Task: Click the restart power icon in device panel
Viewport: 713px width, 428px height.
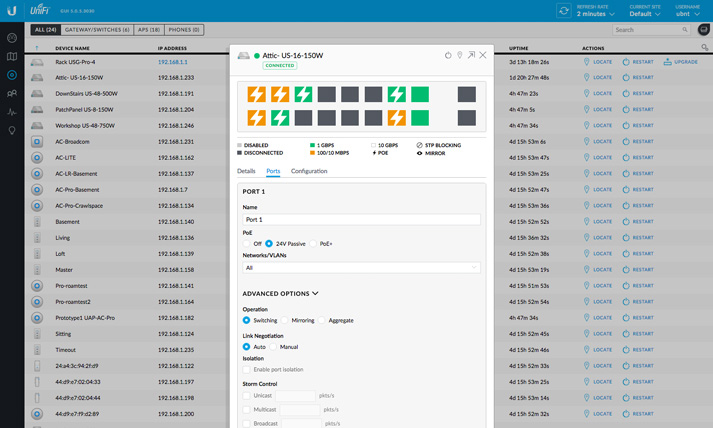Action: 448,55
